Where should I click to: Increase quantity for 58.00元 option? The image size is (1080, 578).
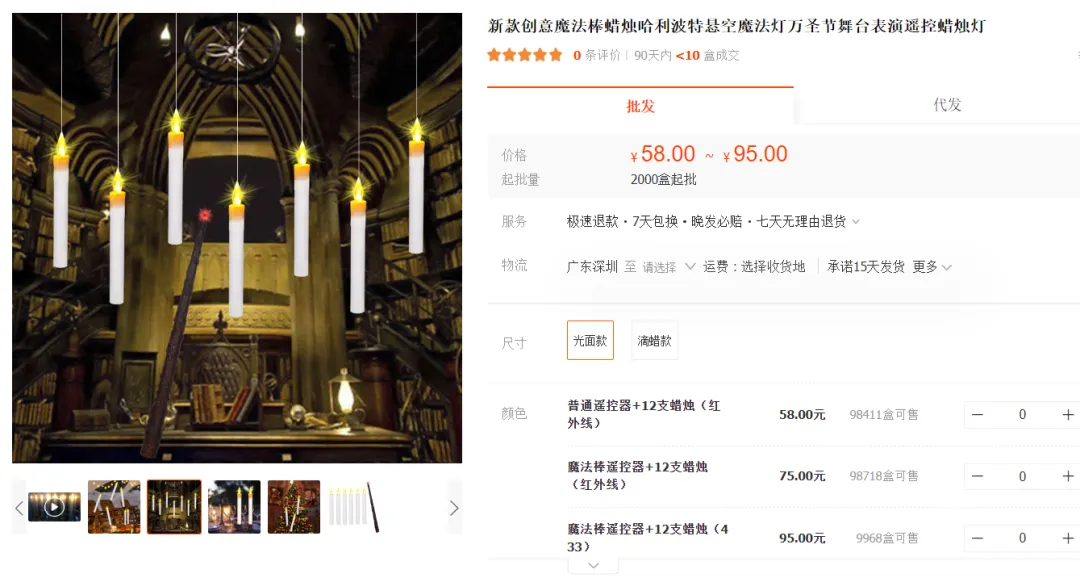click(1068, 415)
